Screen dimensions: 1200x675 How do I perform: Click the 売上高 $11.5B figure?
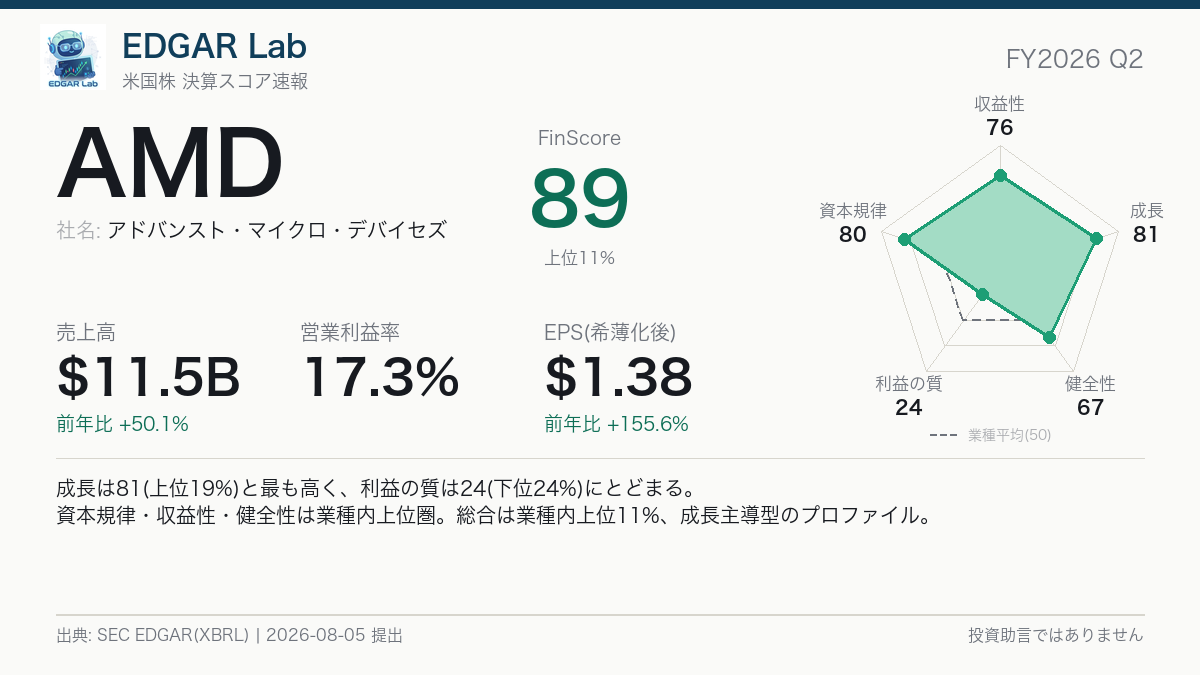tap(149, 377)
